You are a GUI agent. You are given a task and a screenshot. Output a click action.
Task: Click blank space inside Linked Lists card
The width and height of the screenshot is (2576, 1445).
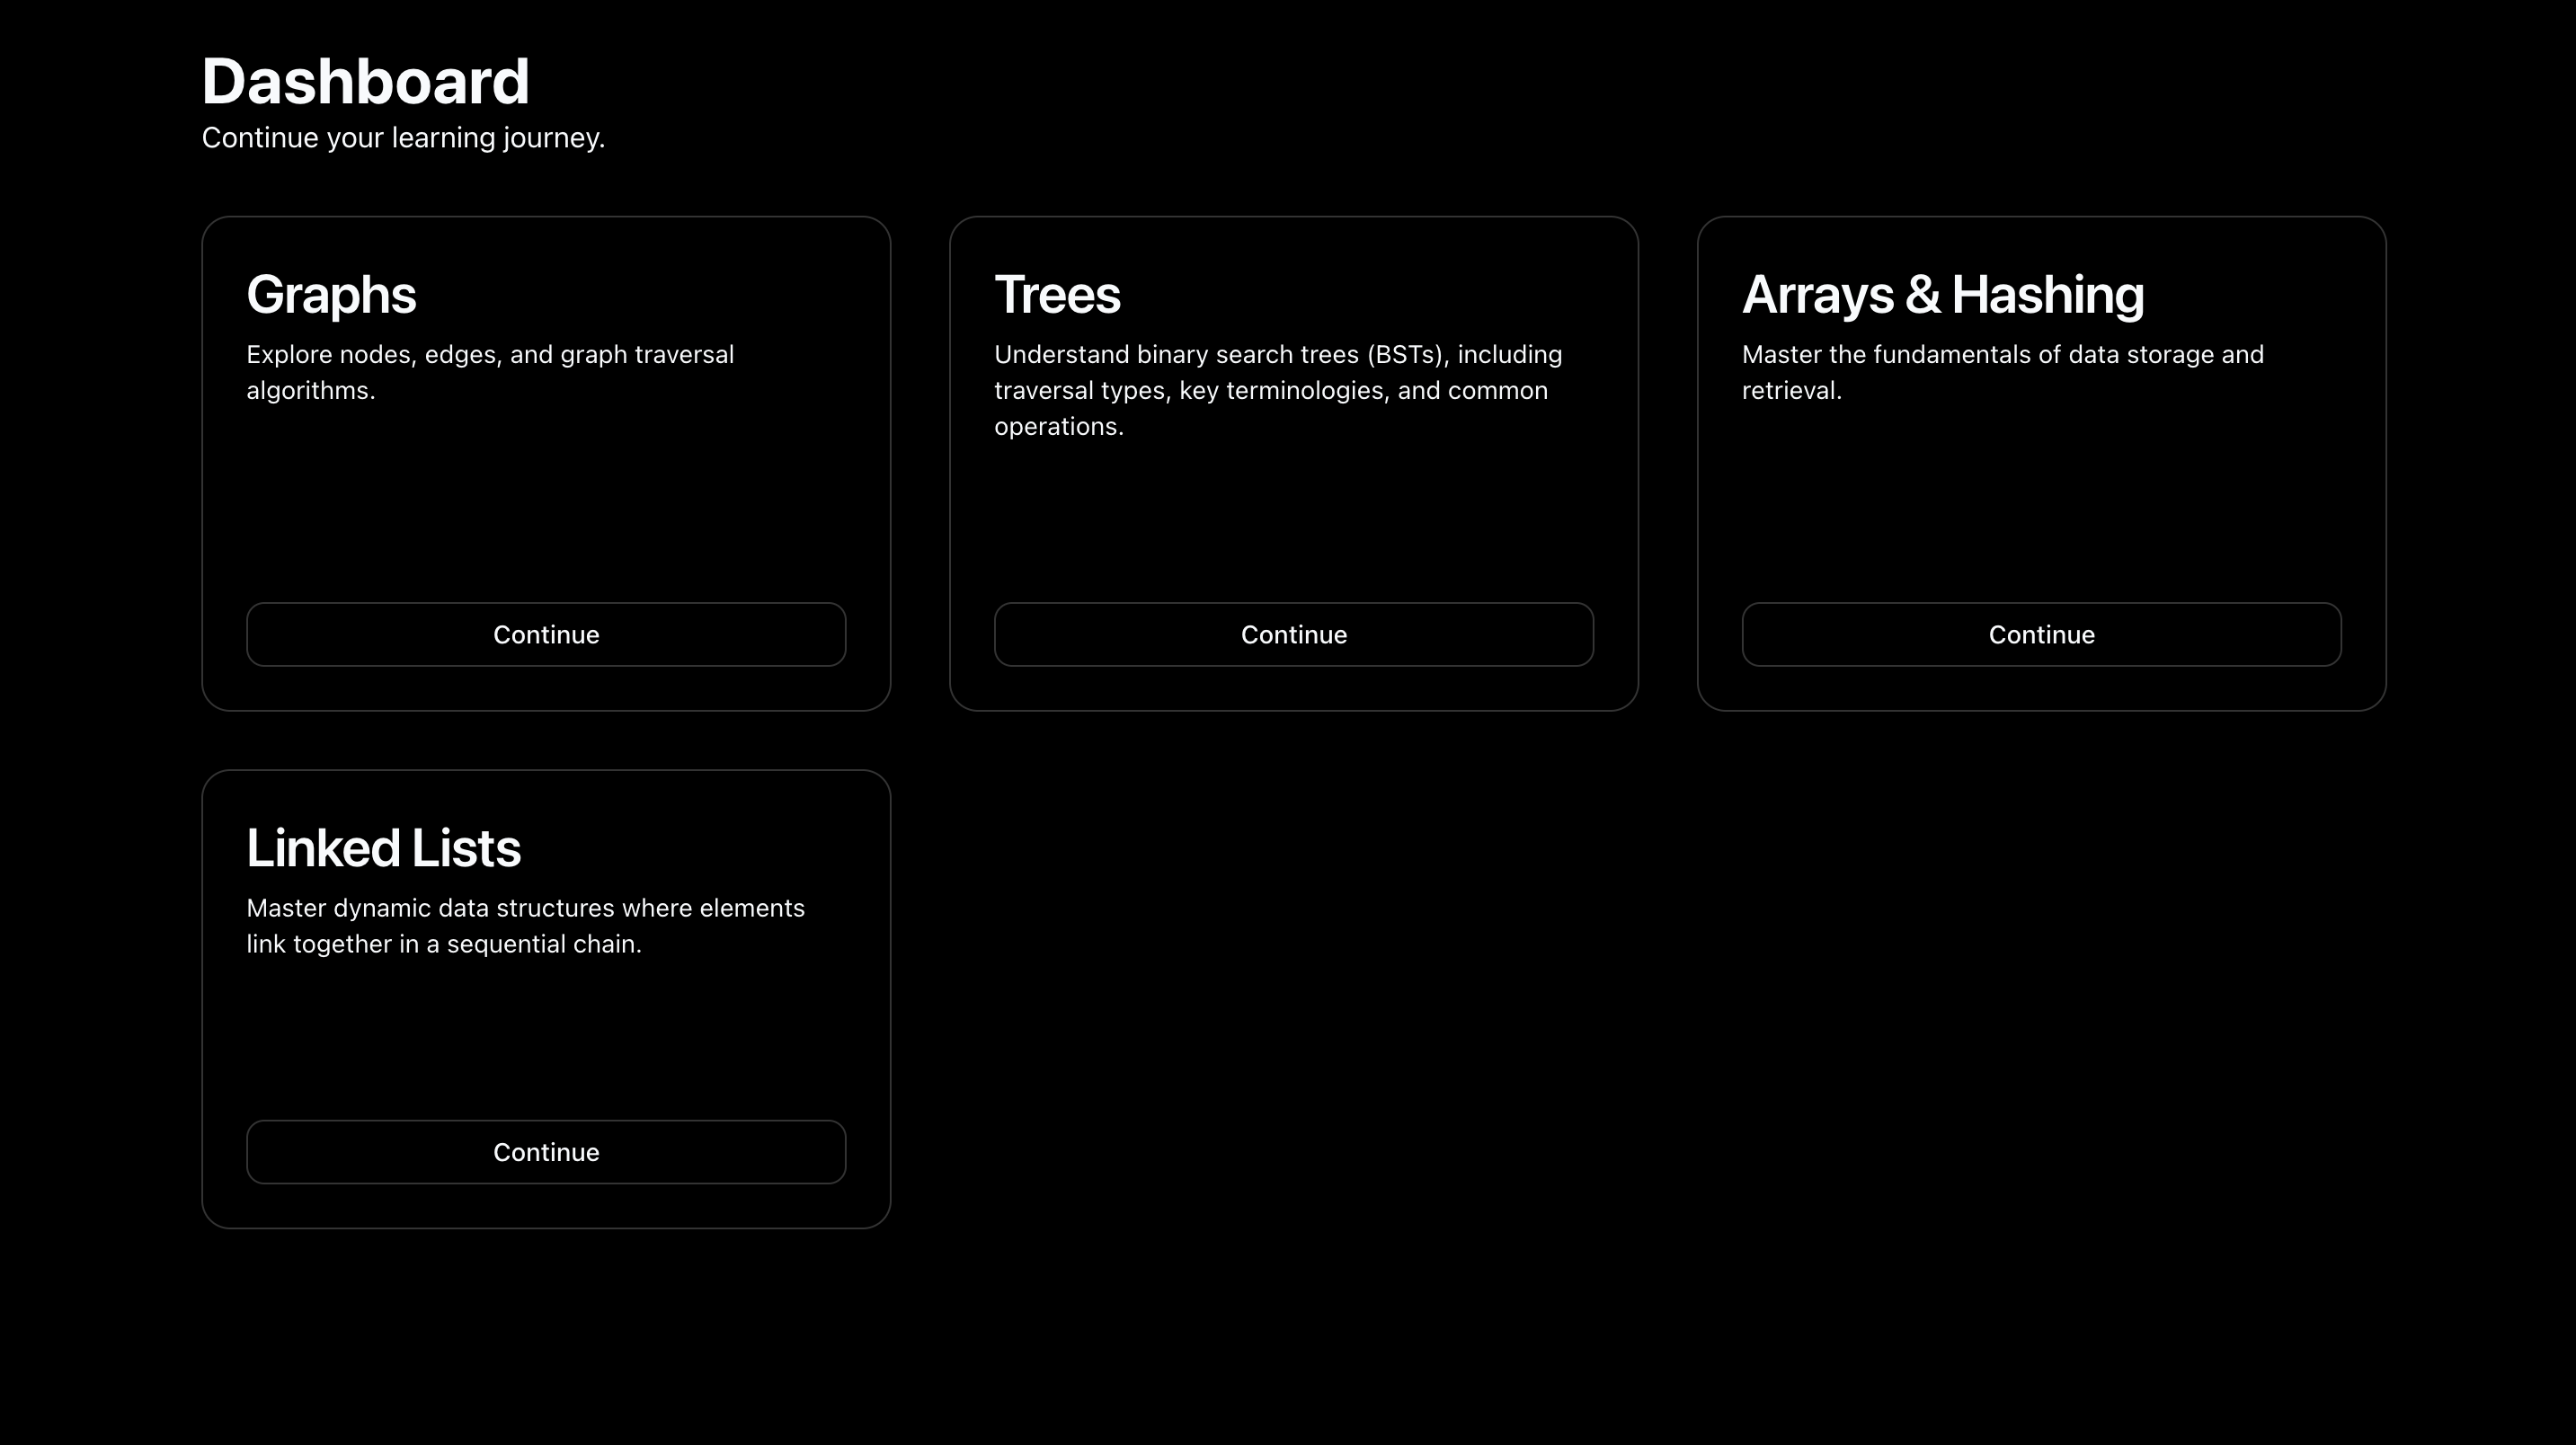coord(546,1040)
